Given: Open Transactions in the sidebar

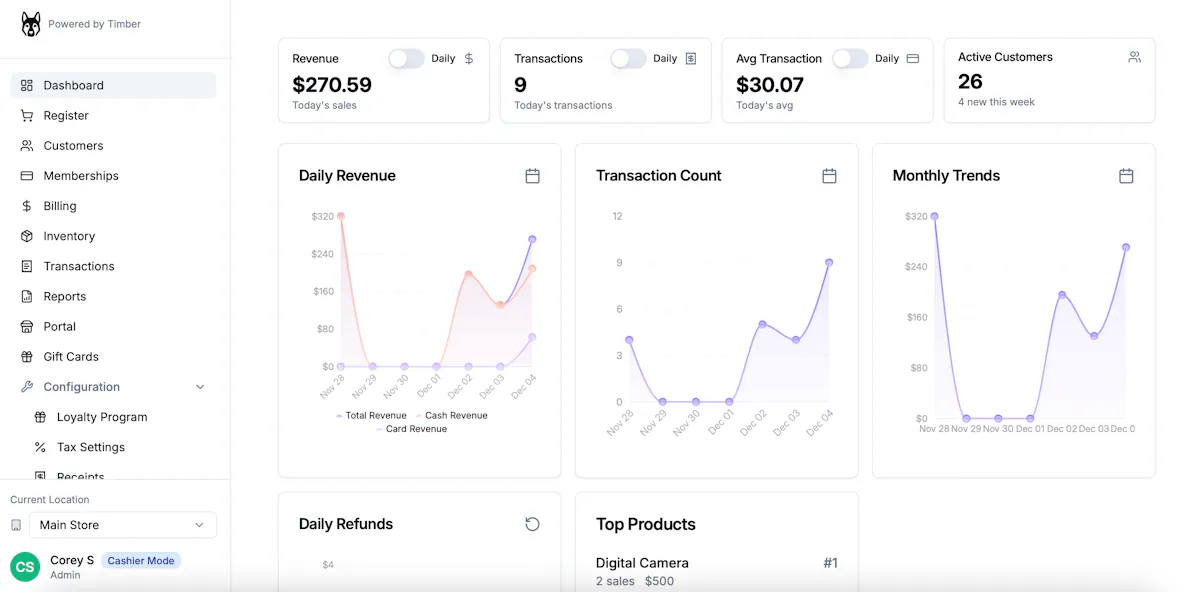Looking at the screenshot, I should 113,266.
